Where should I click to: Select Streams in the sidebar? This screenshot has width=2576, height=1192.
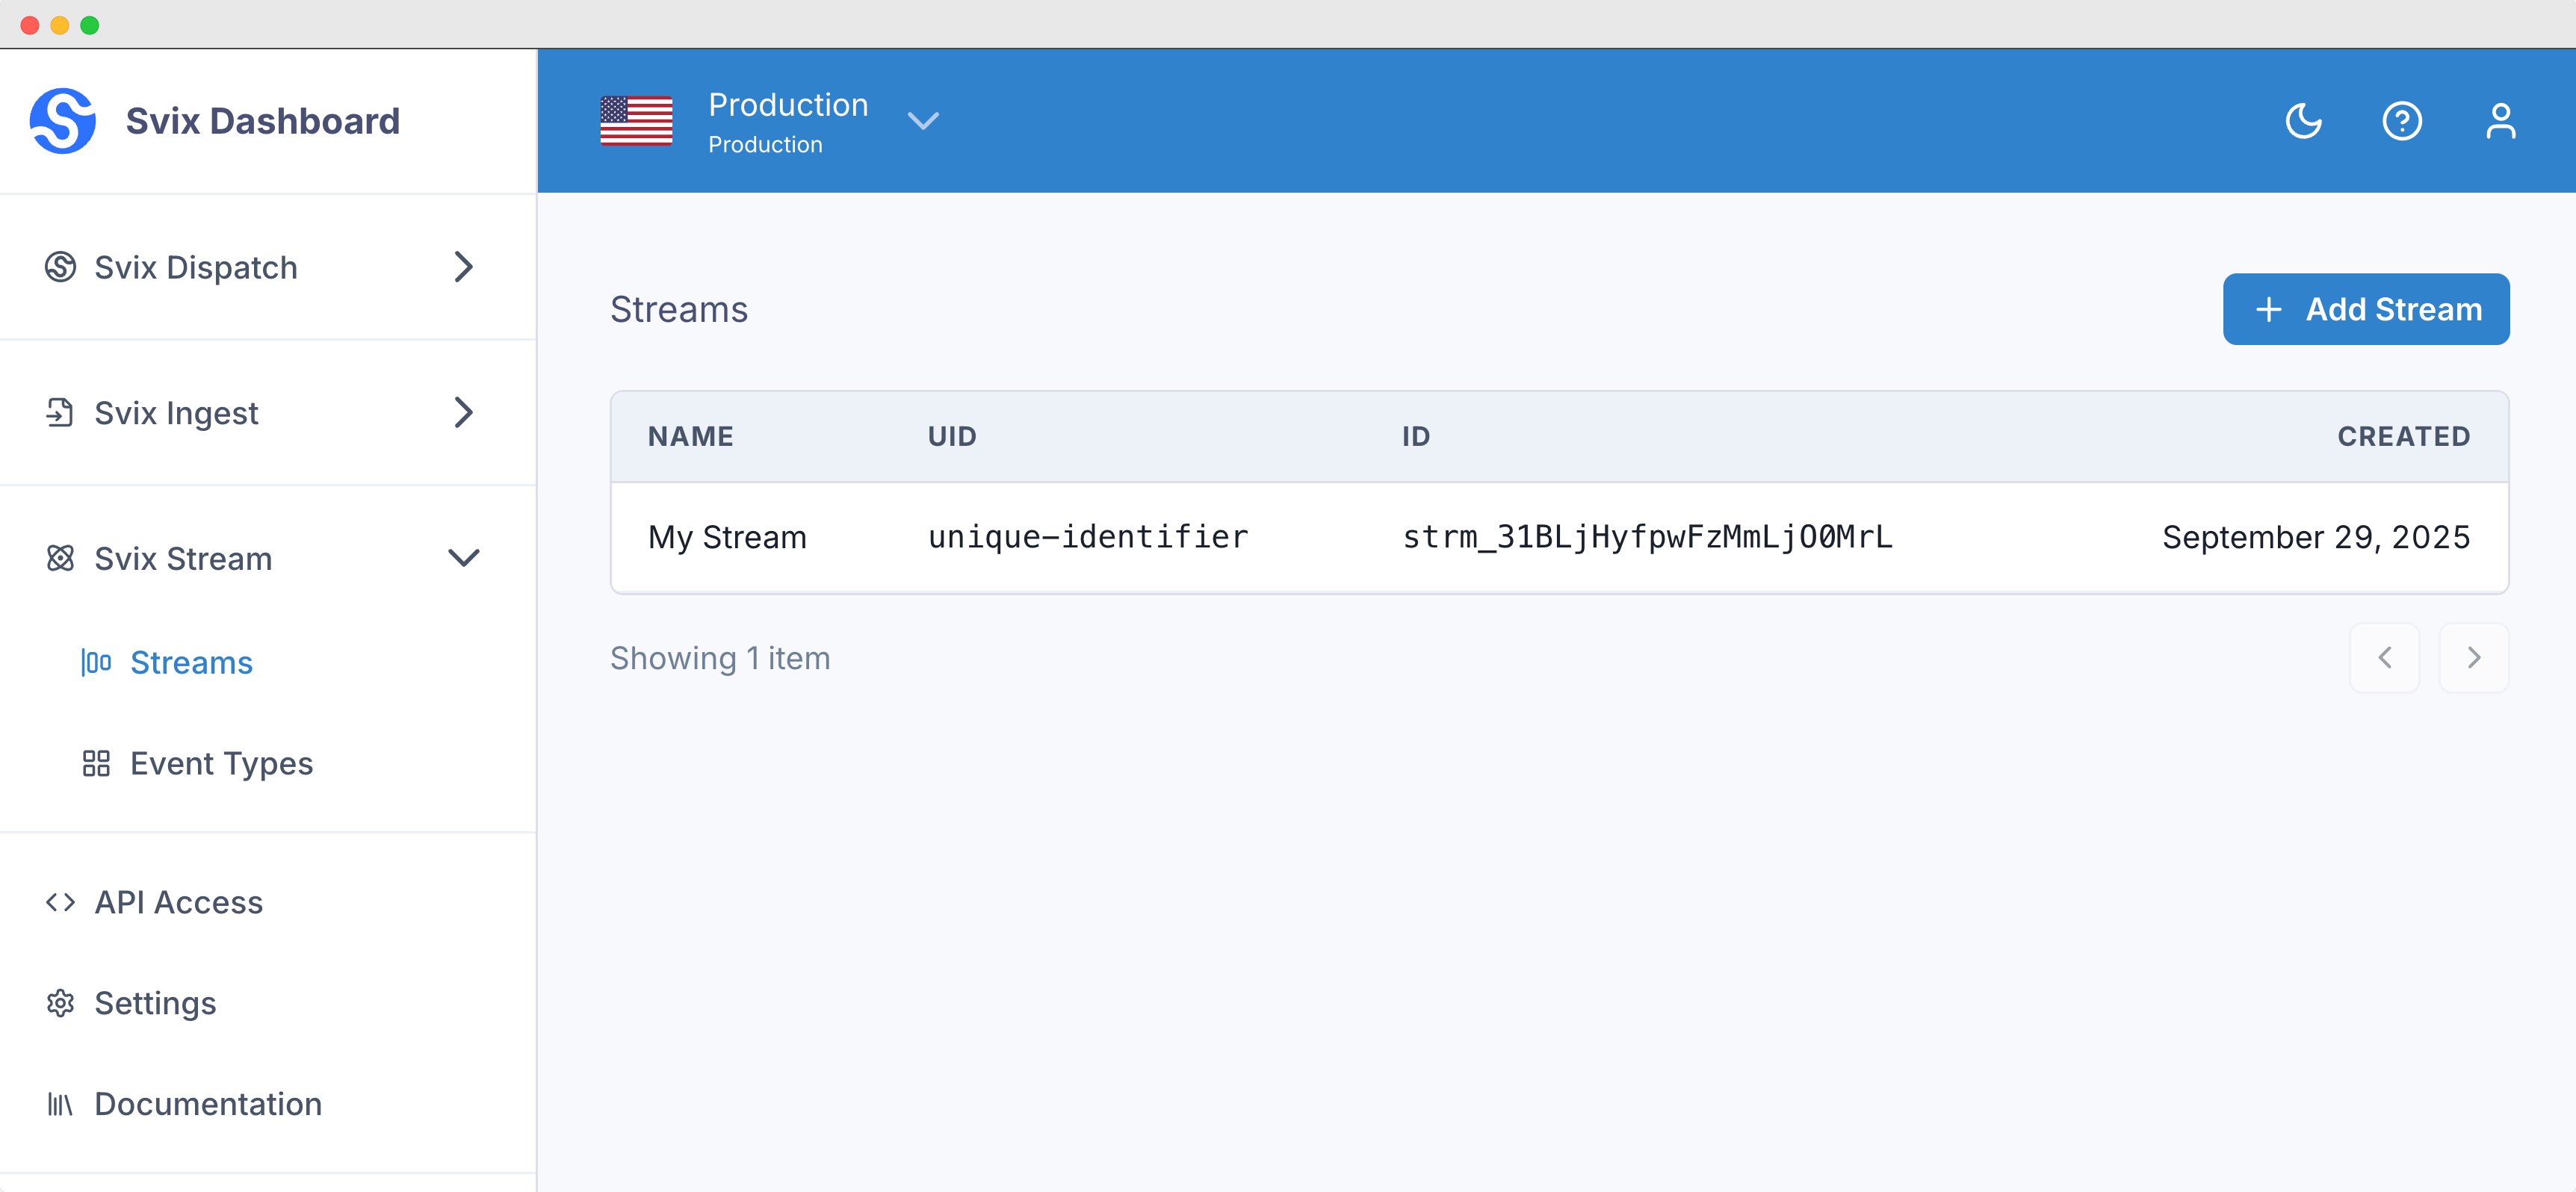[190, 662]
